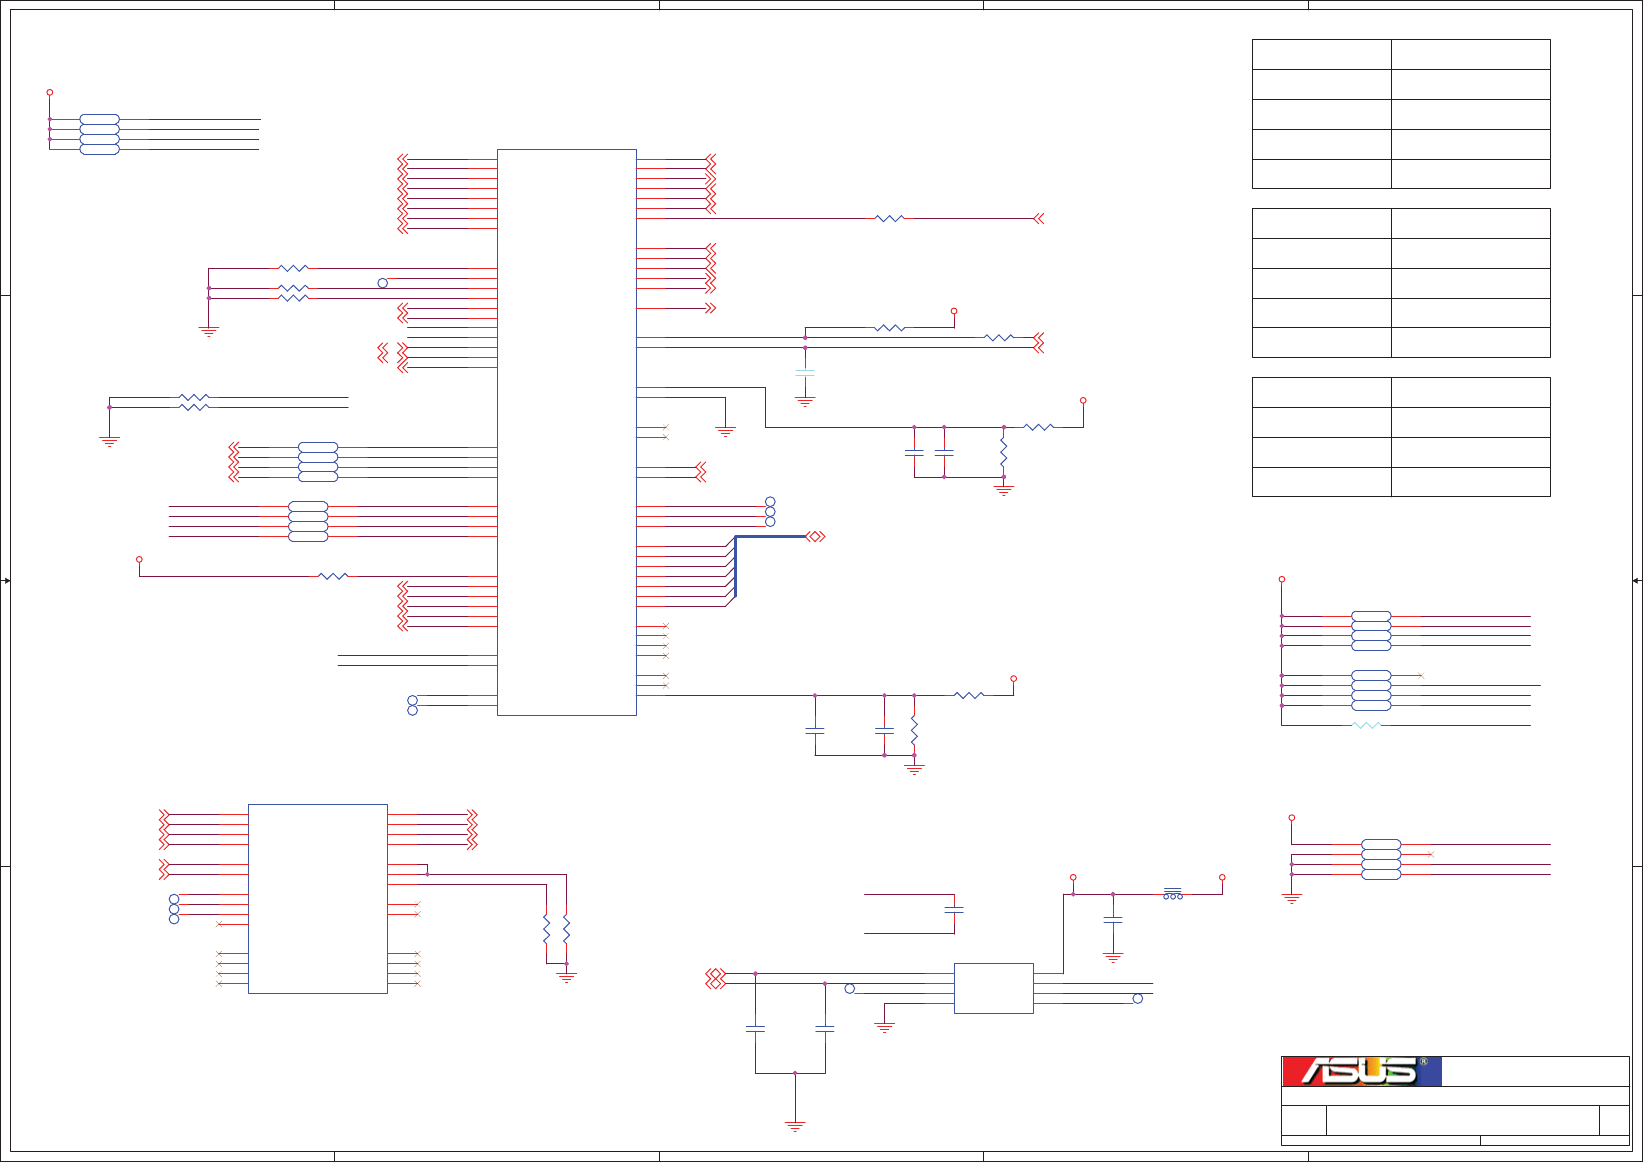Select the smallest IC box beside the inductor
Image resolution: width=1644 pixels, height=1163 pixels.
click(x=994, y=988)
